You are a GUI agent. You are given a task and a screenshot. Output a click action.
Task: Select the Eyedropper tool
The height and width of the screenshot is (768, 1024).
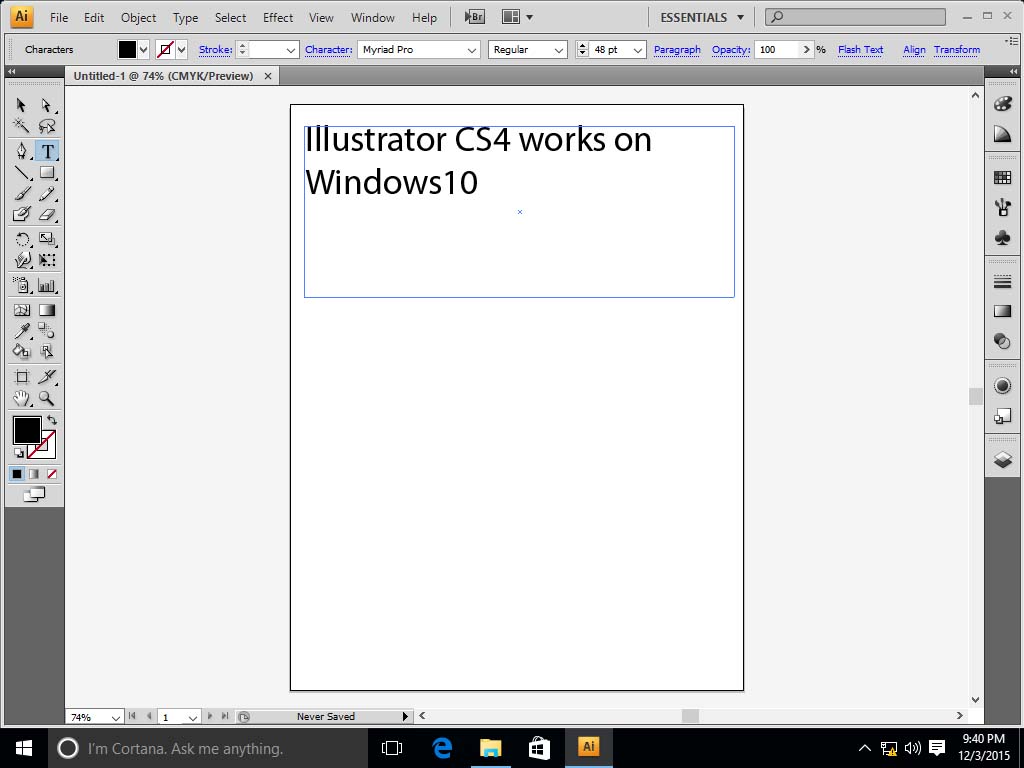tap(22, 330)
